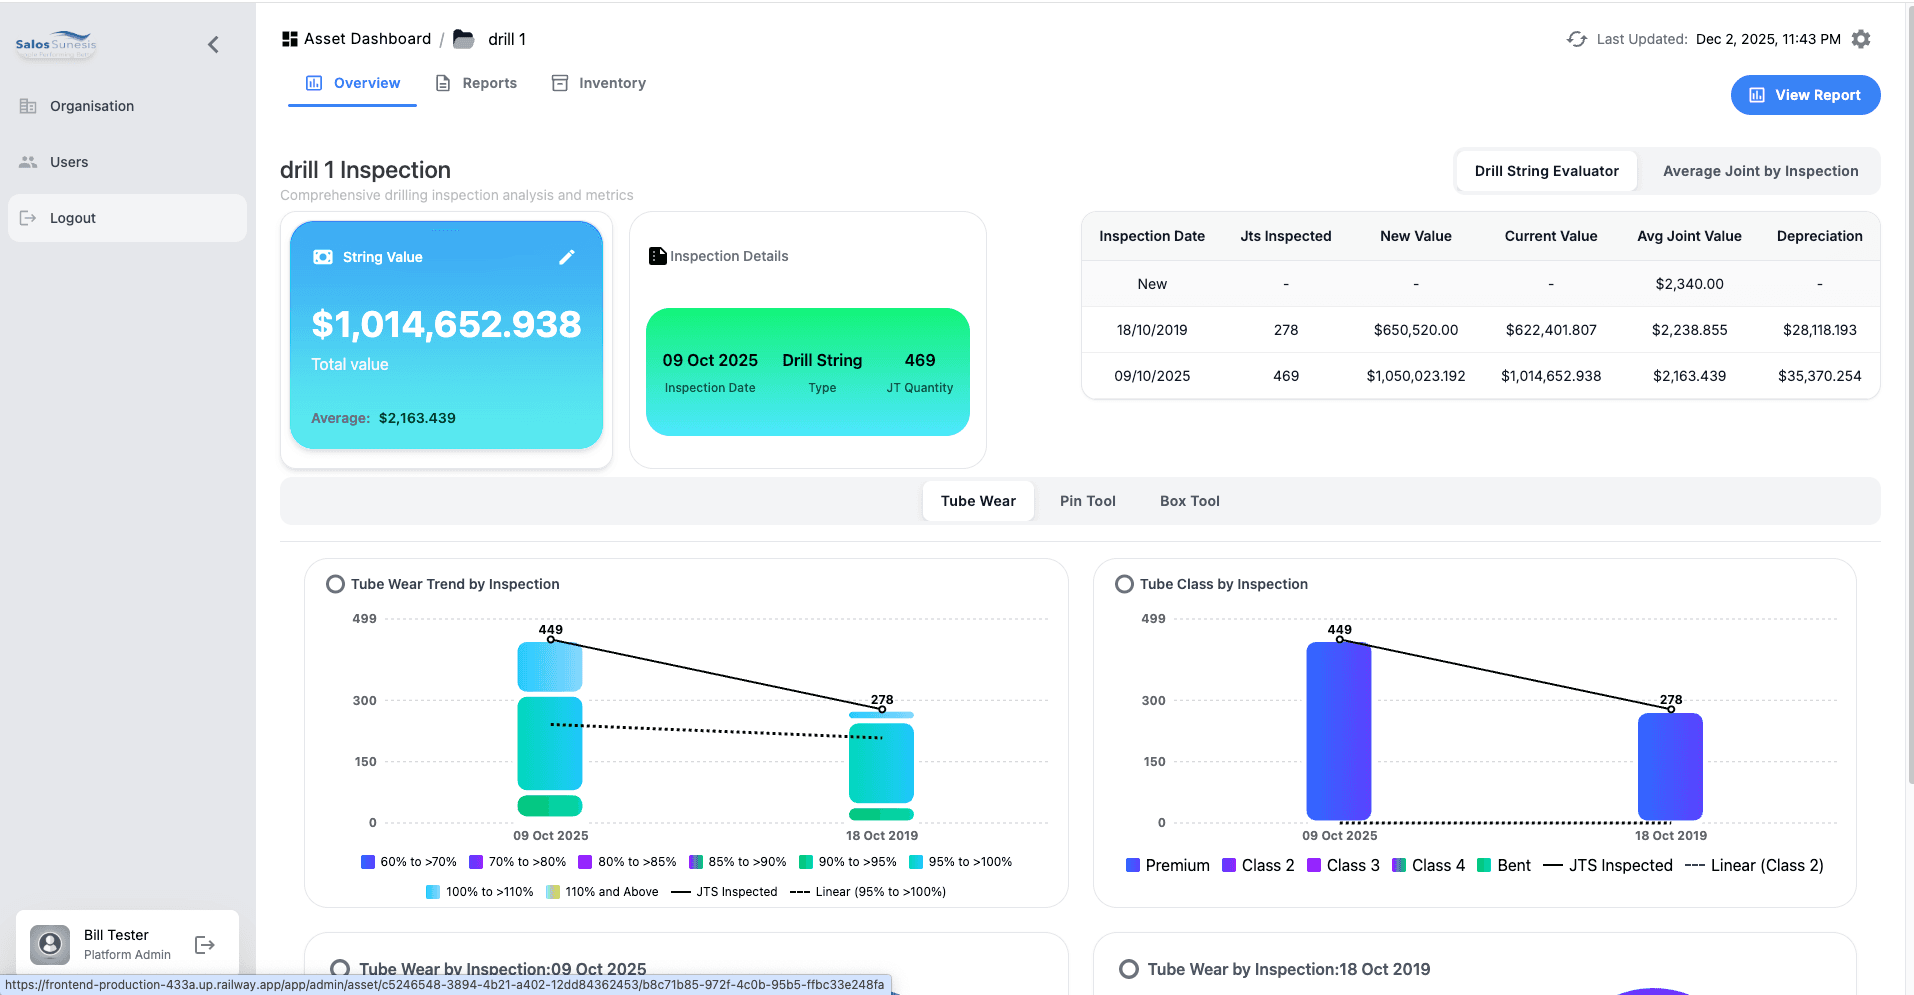Click the View Report button
1914x995 pixels.
pyautogui.click(x=1805, y=95)
